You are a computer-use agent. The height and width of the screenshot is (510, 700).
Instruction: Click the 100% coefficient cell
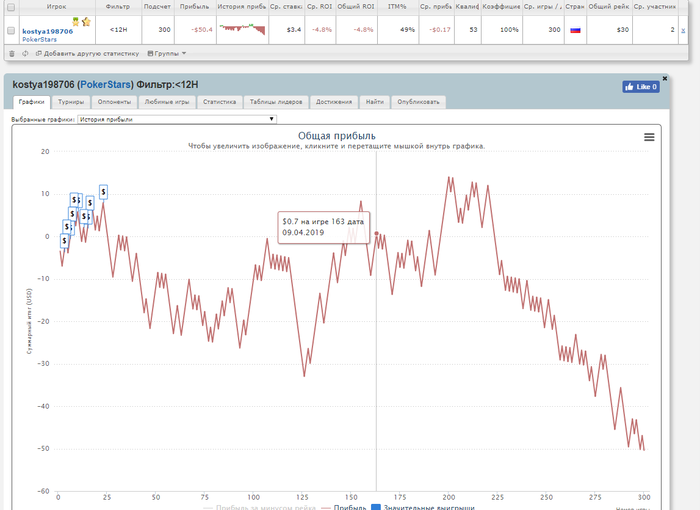tap(501, 30)
